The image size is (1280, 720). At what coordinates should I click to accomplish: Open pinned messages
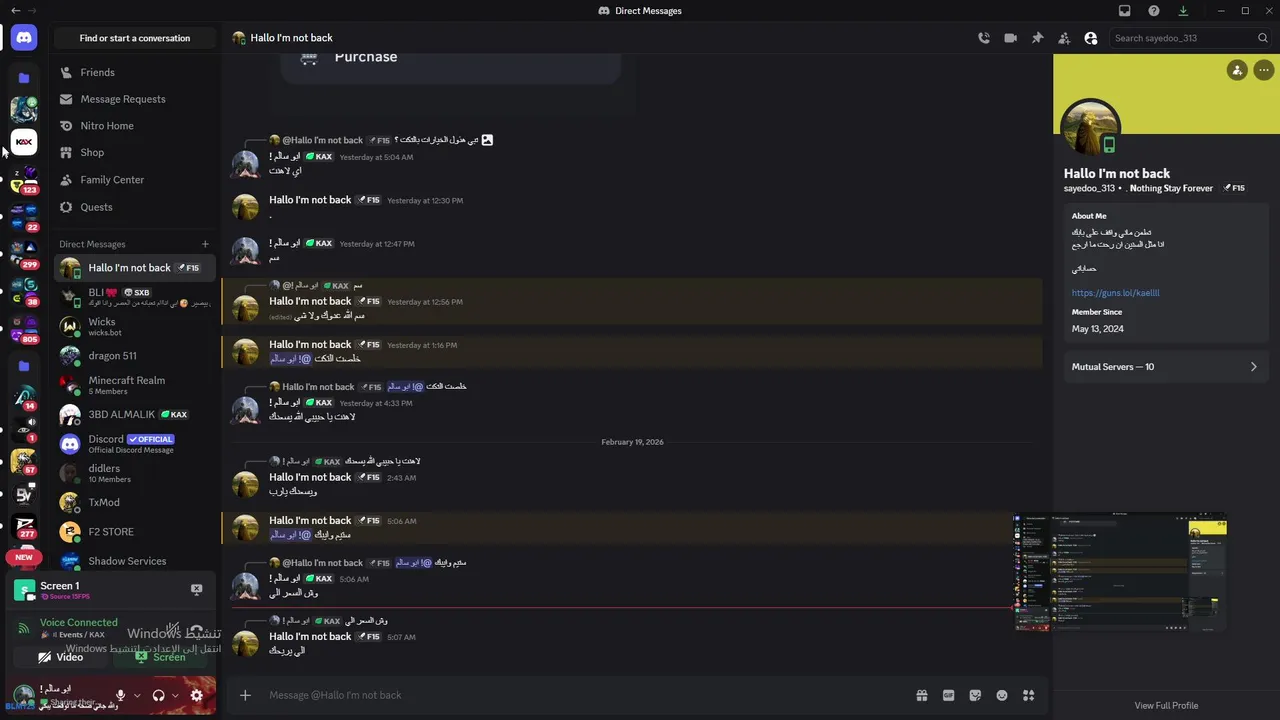pyautogui.click(x=1037, y=38)
